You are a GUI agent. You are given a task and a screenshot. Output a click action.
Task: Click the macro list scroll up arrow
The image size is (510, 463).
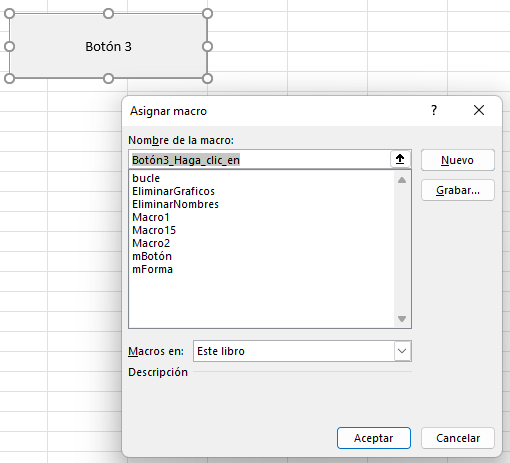pos(402,180)
